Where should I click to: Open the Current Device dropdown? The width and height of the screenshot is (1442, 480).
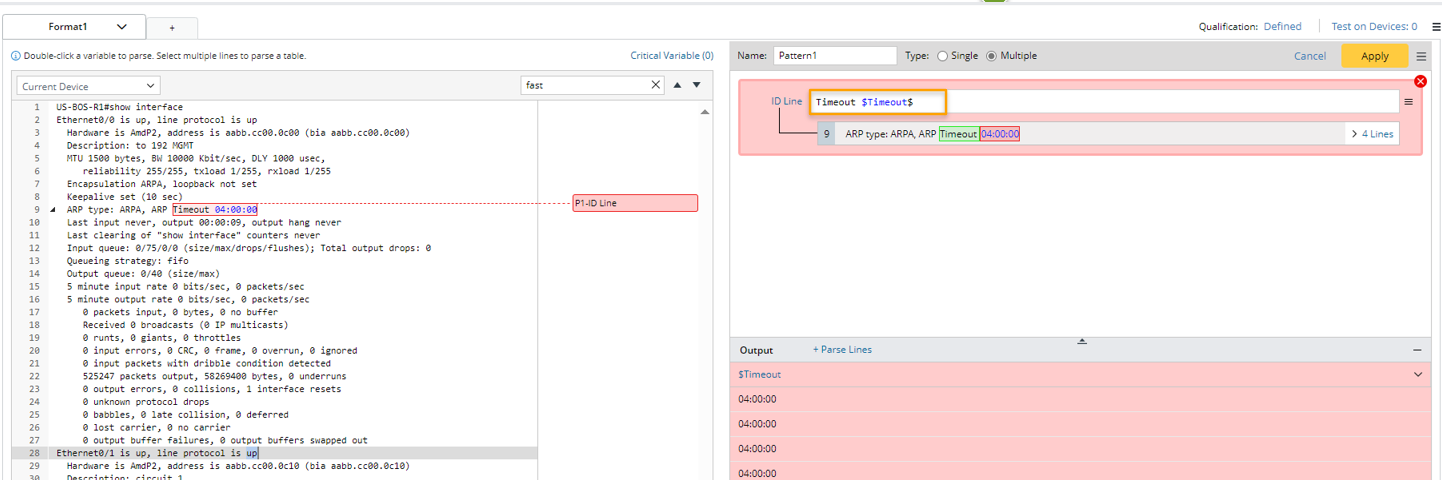(x=88, y=86)
